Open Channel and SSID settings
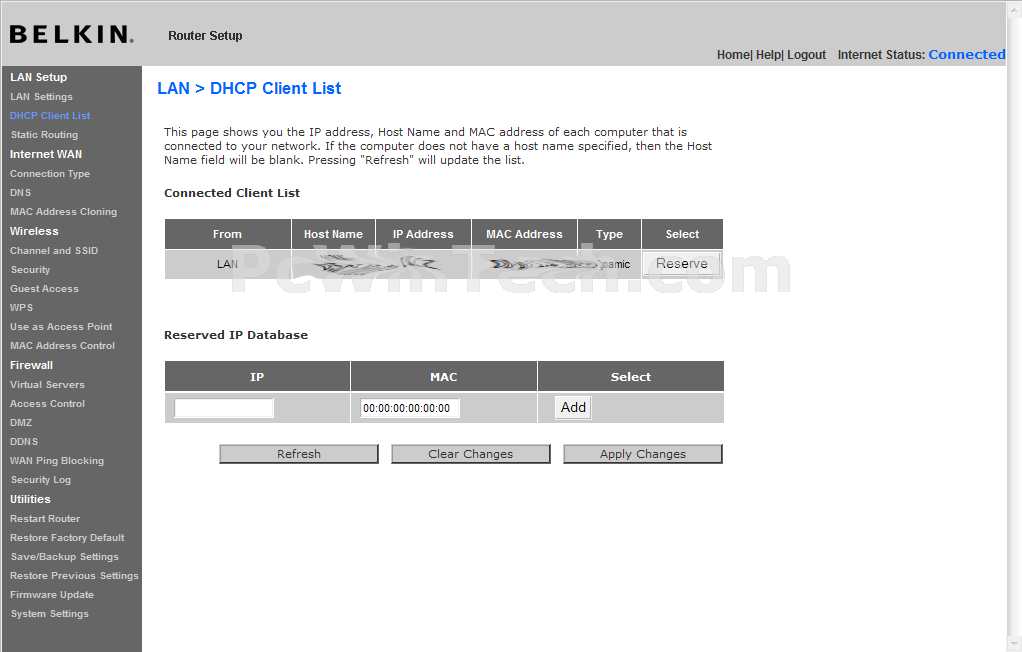Screen dimensions: 1022x652 [54, 250]
